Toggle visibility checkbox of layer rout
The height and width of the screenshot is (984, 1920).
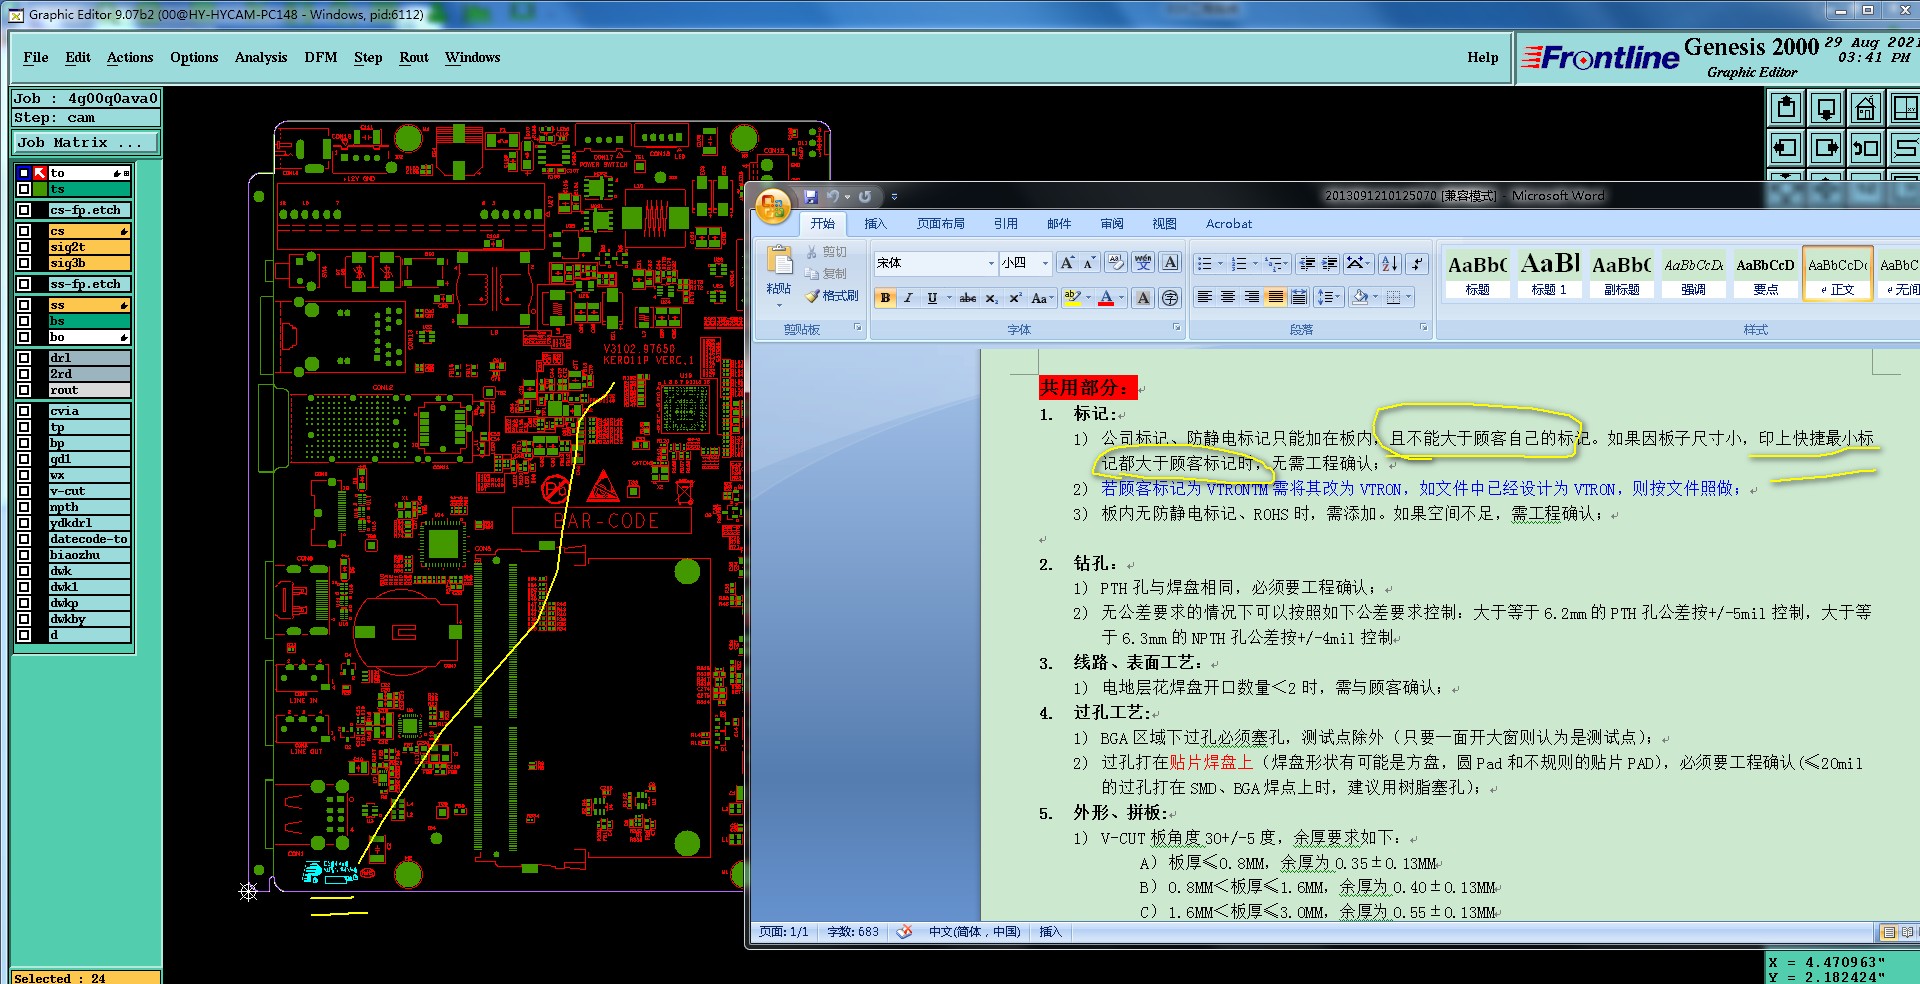coord(24,390)
